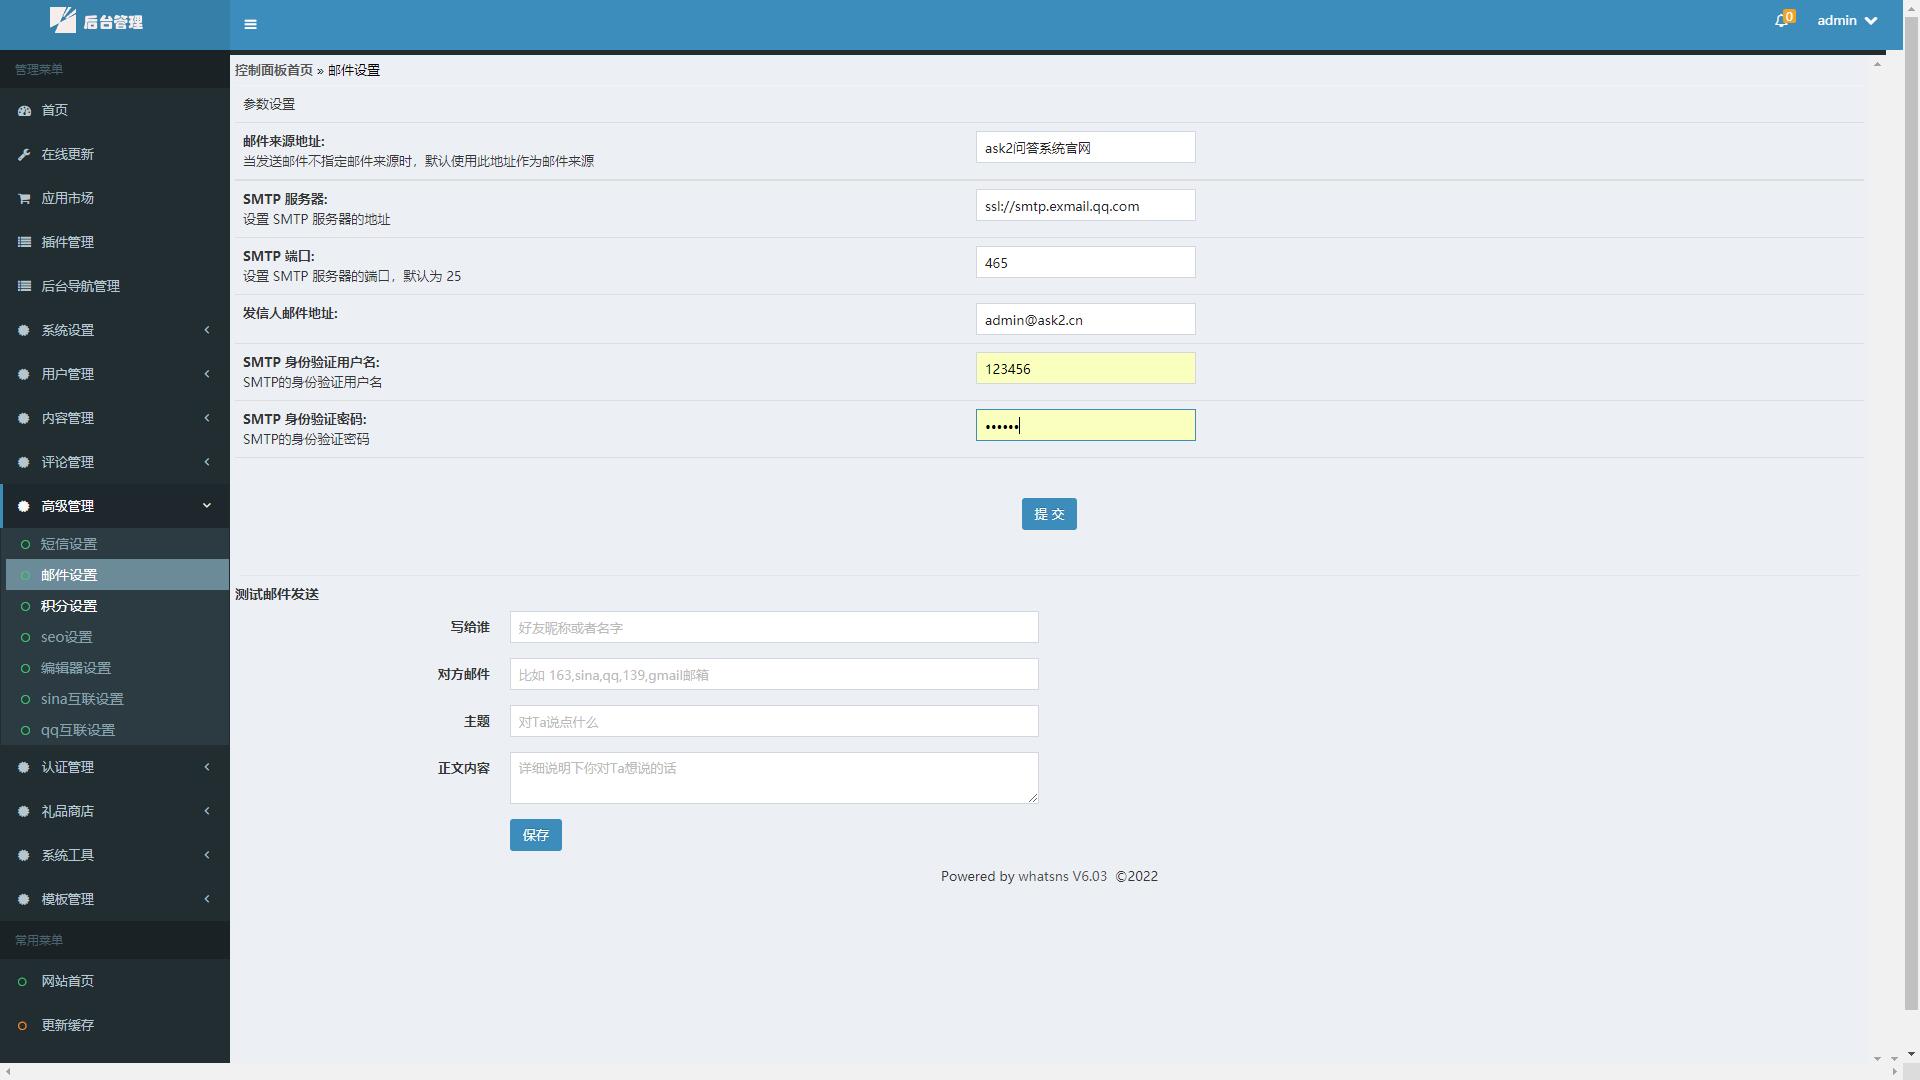Click the gear icon beside 系统设置
This screenshot has height=1080, width=1920.
pos(24,330)
